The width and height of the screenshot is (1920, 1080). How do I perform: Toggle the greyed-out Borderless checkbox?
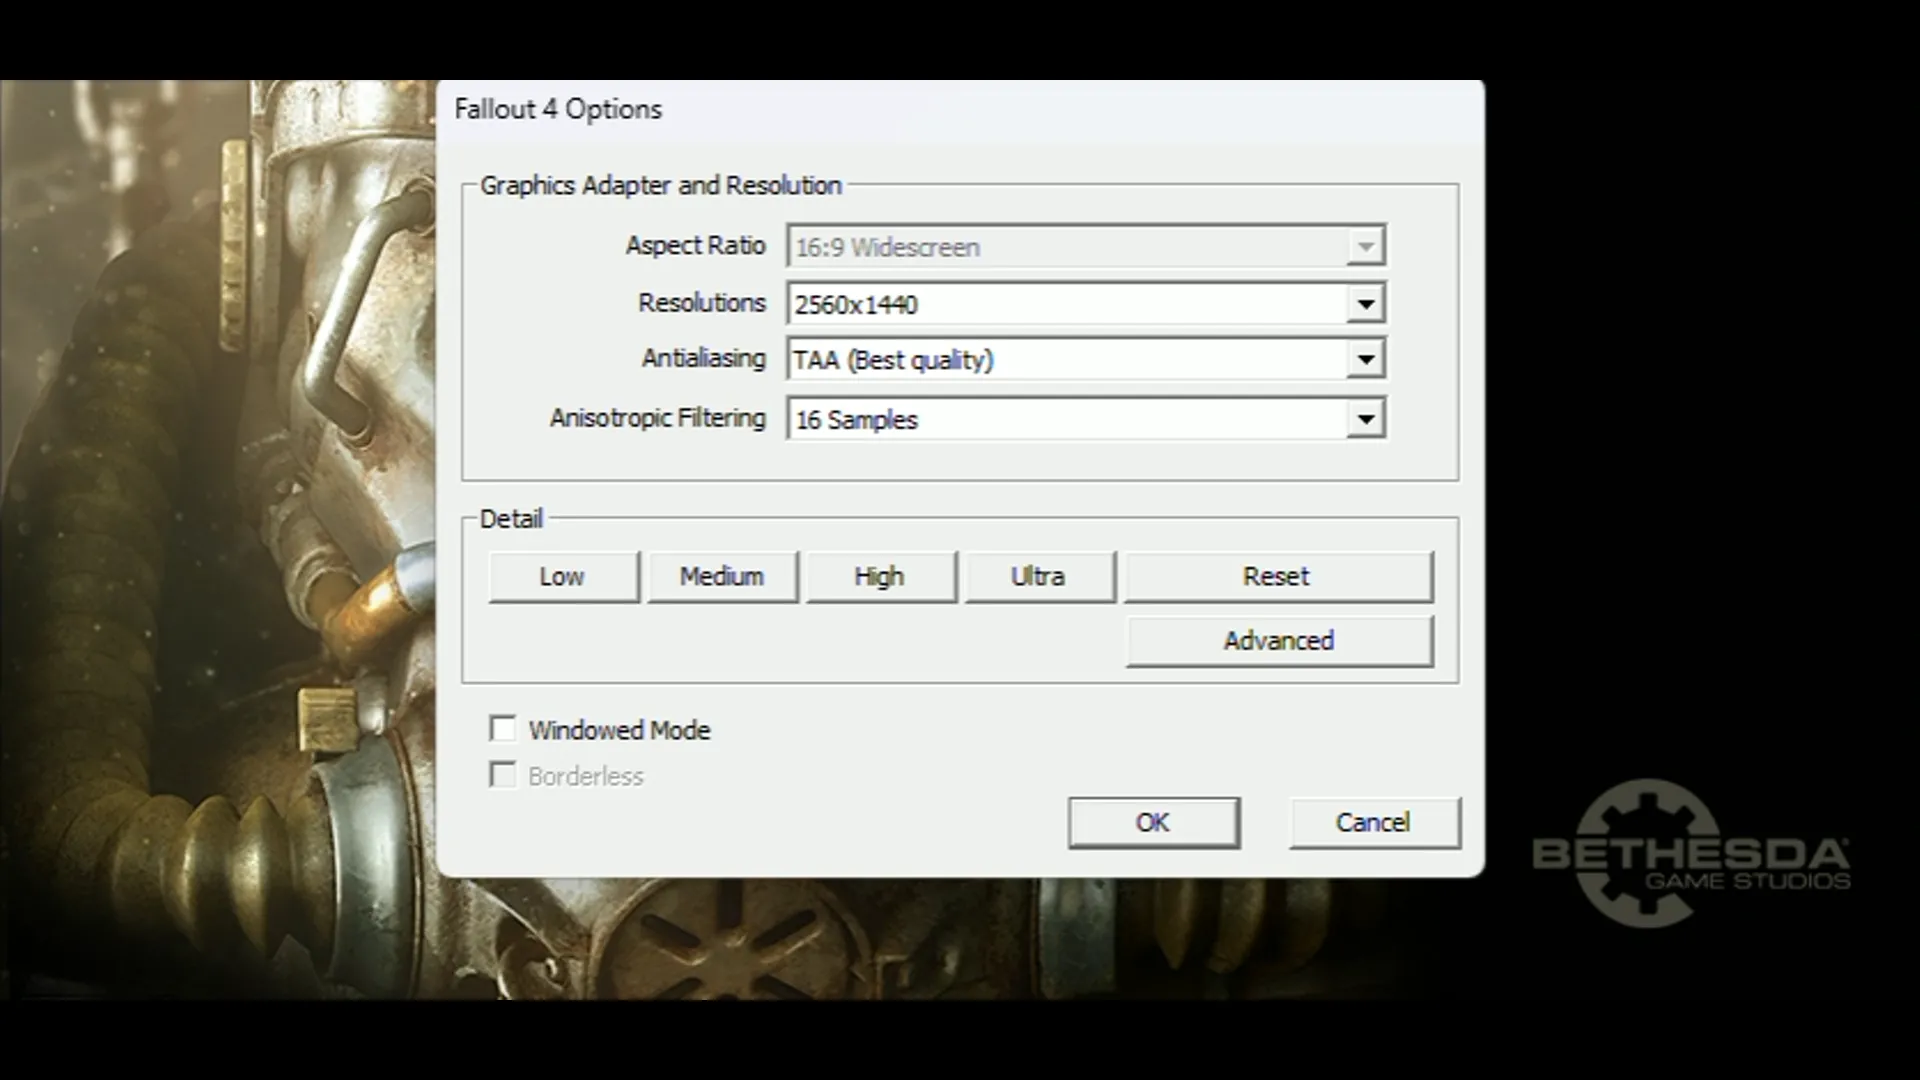[x=503, y=775]
